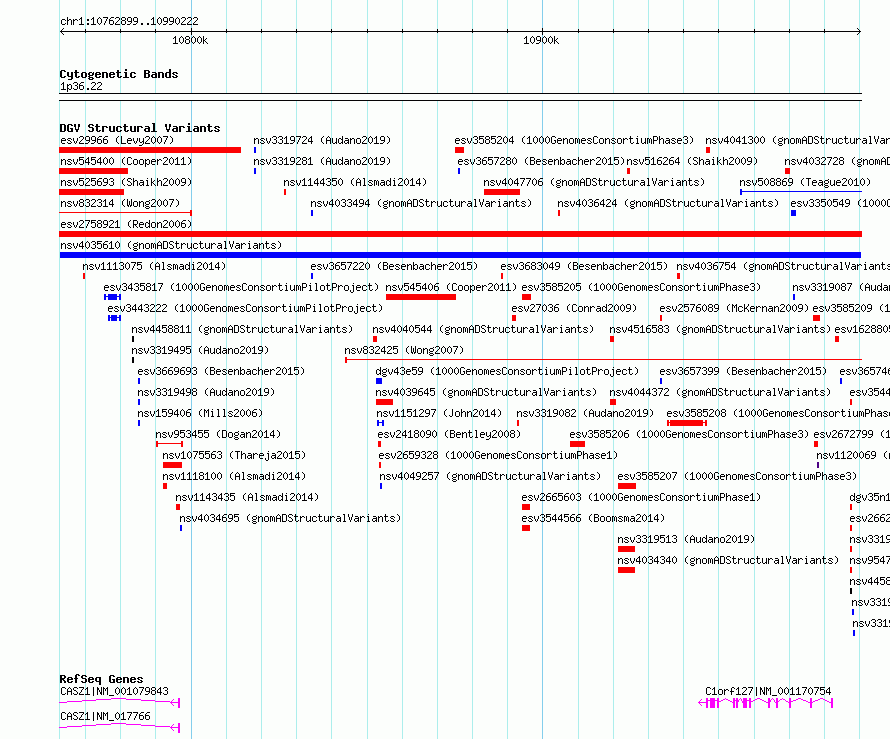890x739 pixels.
Task: Click the 10900k ruler tick label
Action: click(541, 40)
